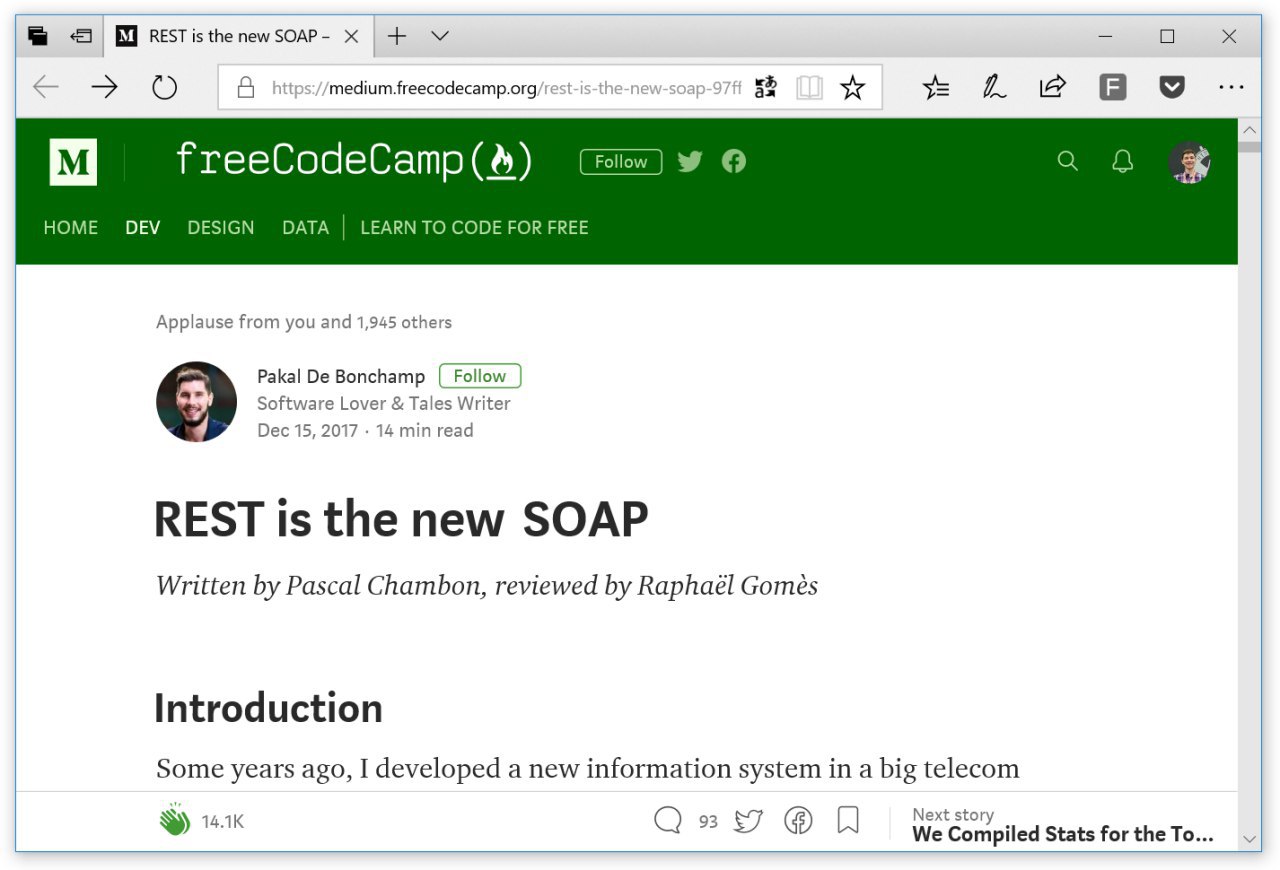Click the address bar URL field
Screen dimensions: 1280x870
pos(507,88)
